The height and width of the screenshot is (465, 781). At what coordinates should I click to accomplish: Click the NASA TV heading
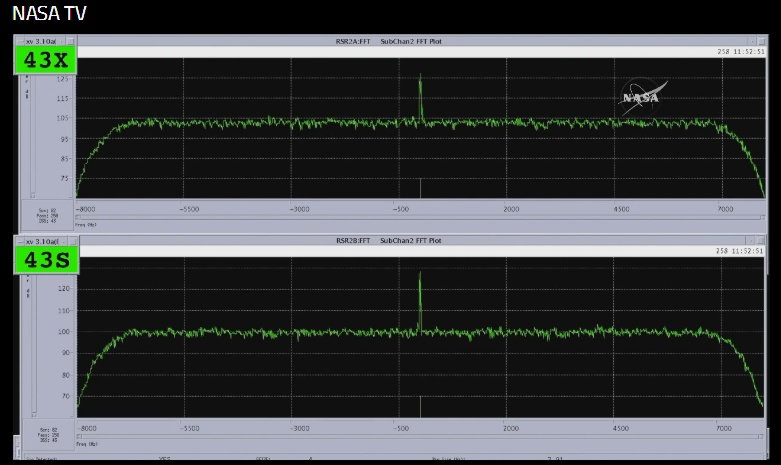49,13
